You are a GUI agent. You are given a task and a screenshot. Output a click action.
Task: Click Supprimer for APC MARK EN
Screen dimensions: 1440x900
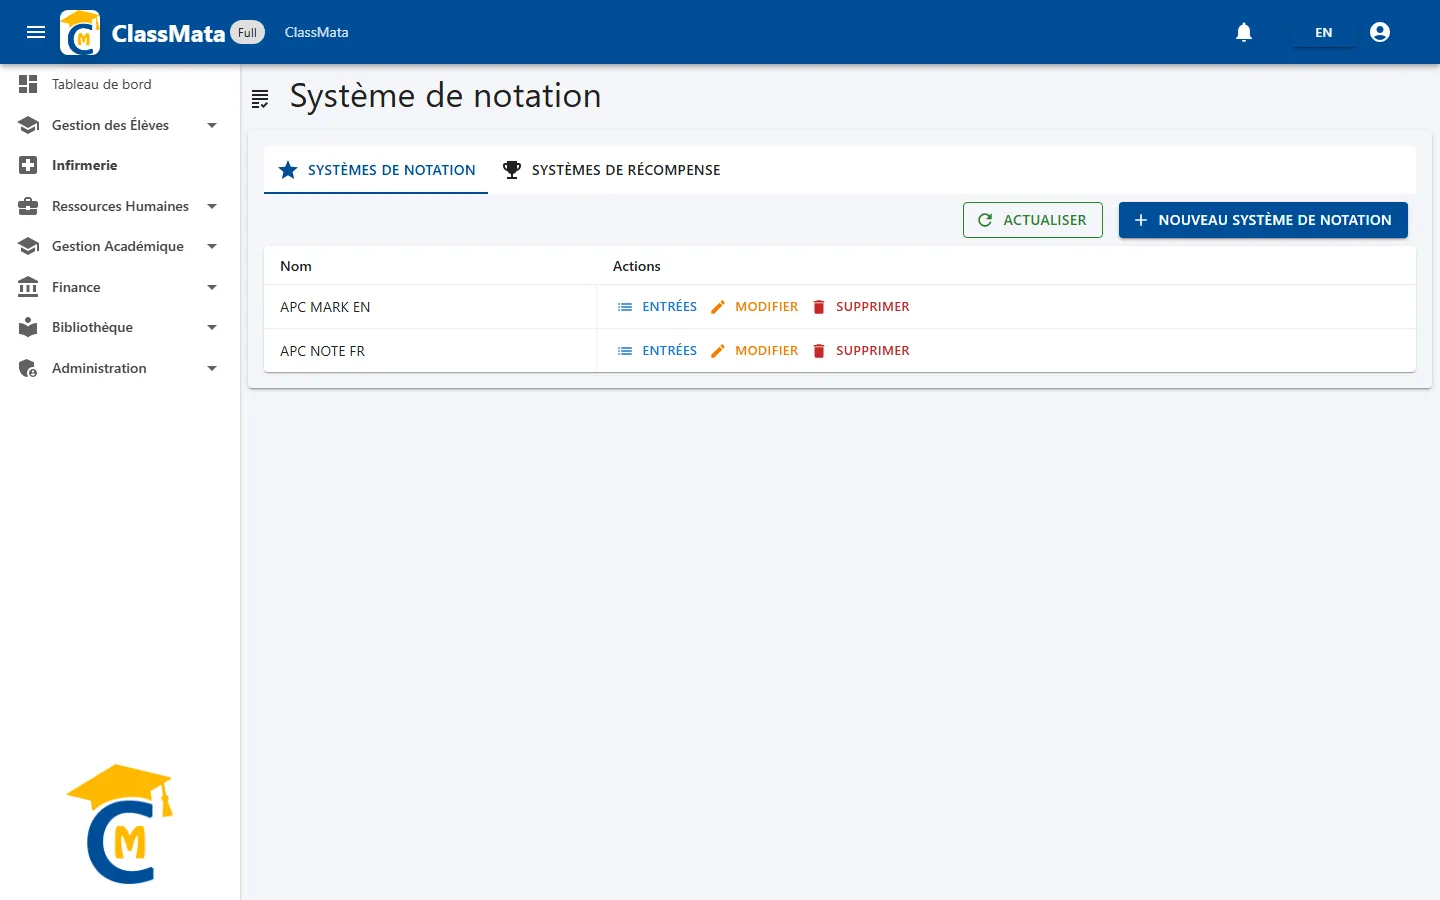[861, 307]
